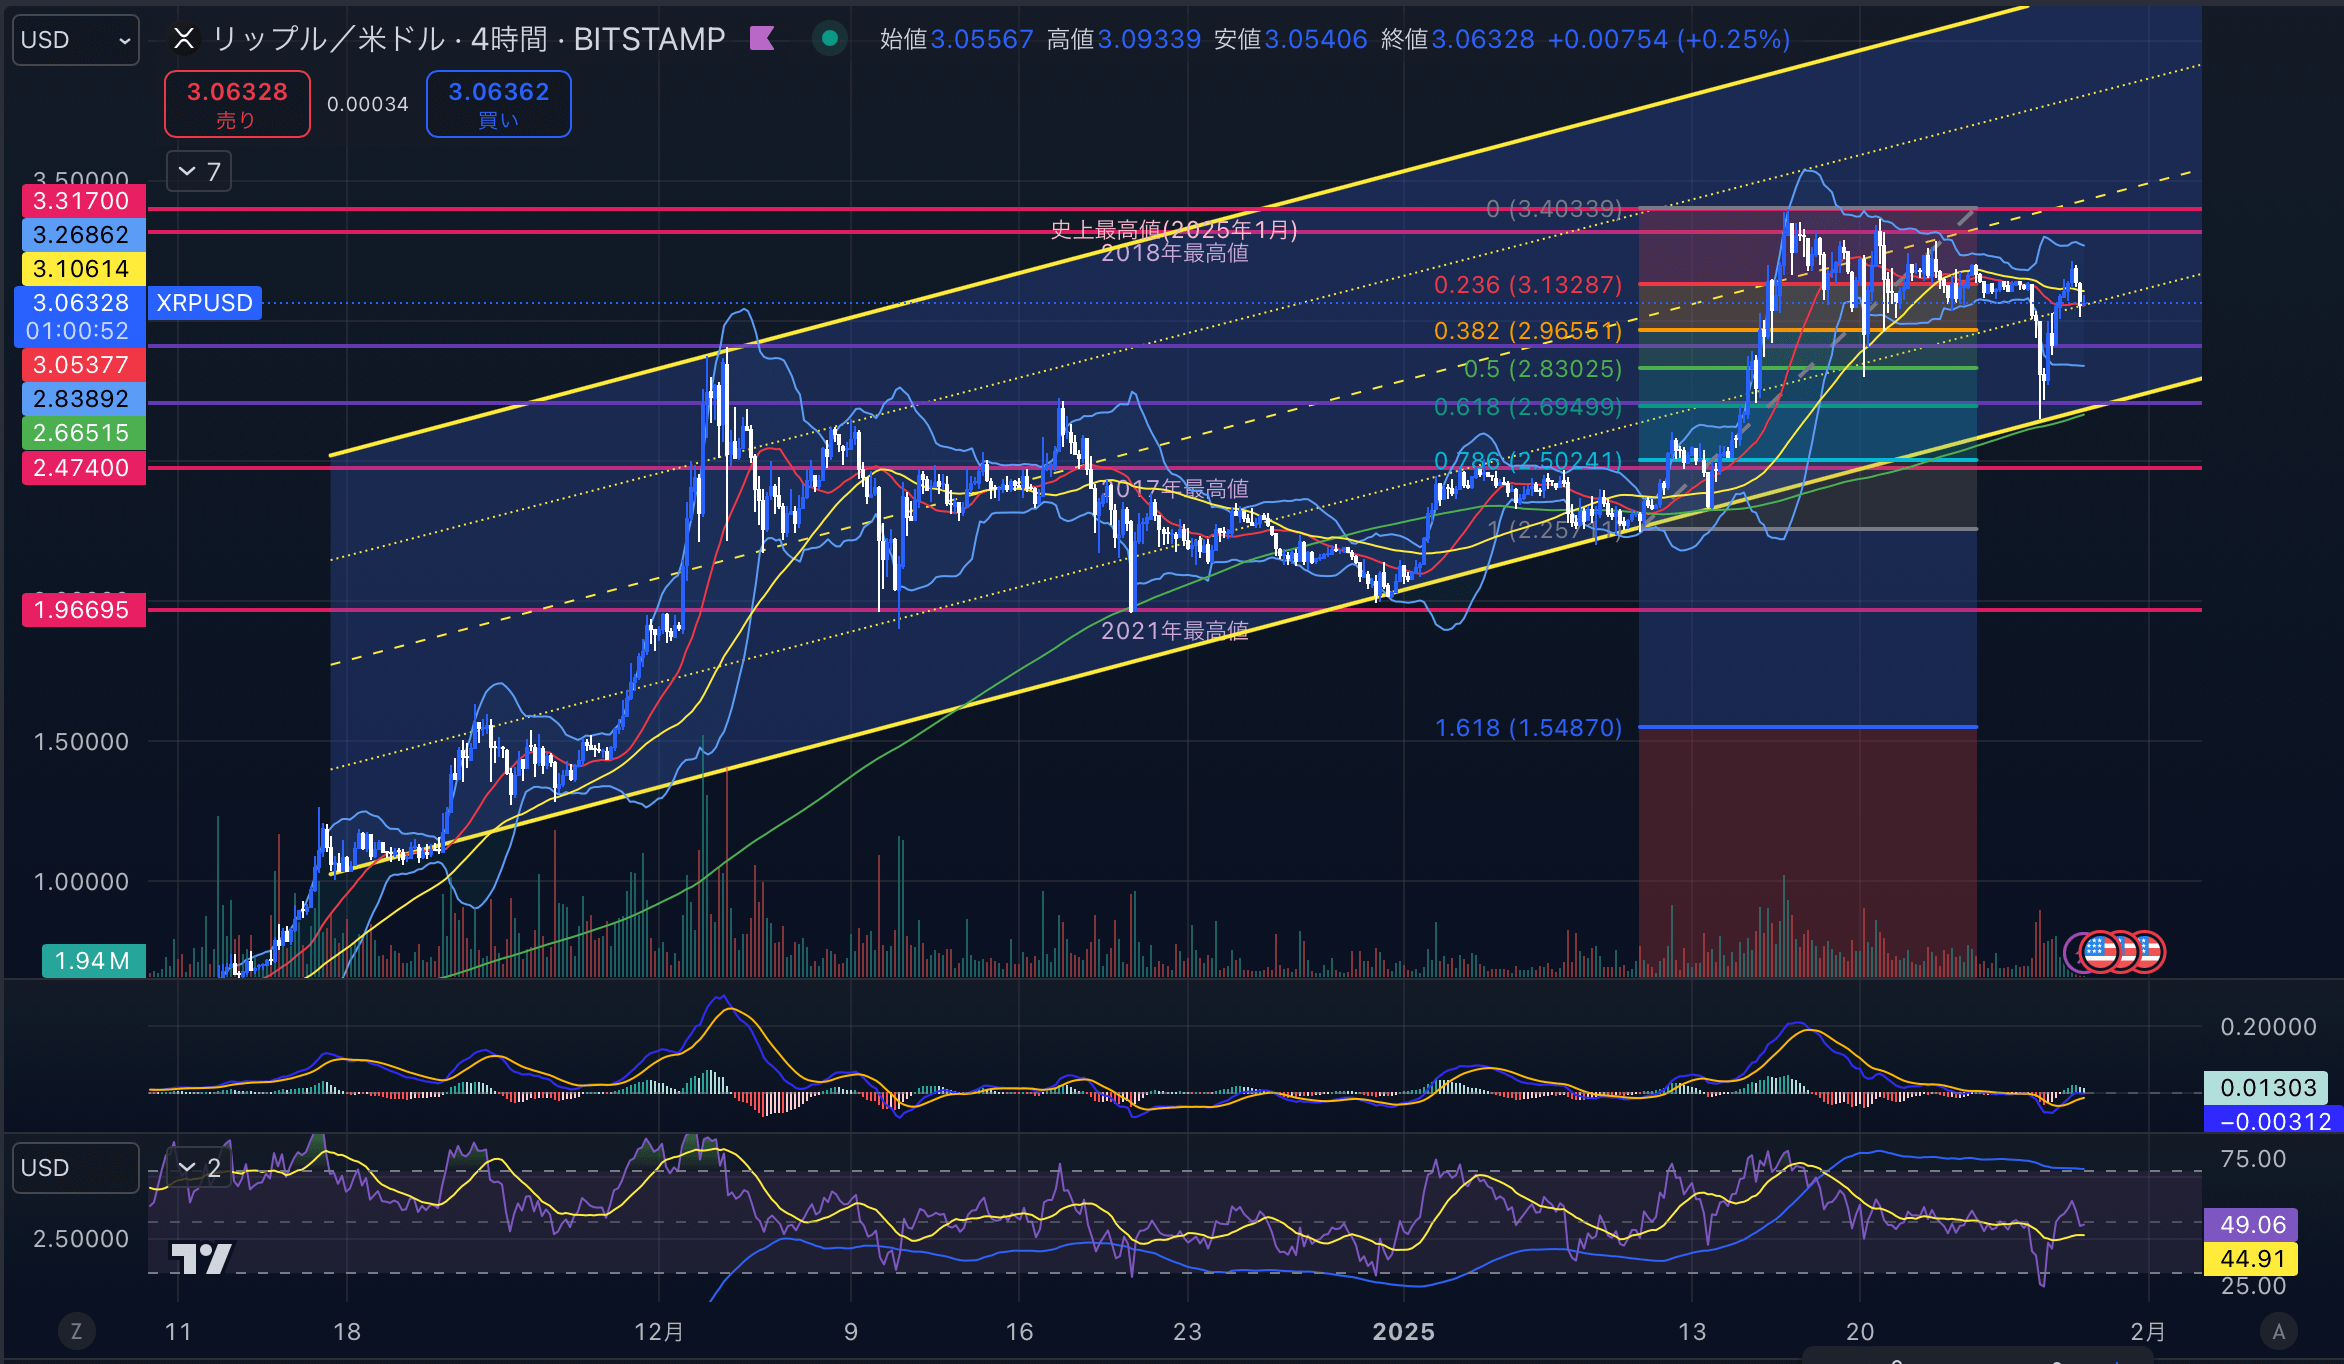Open the USD dropdown in the RSI pane
Screen dimensions: 2344x1364
click(x=75, y=1168)
